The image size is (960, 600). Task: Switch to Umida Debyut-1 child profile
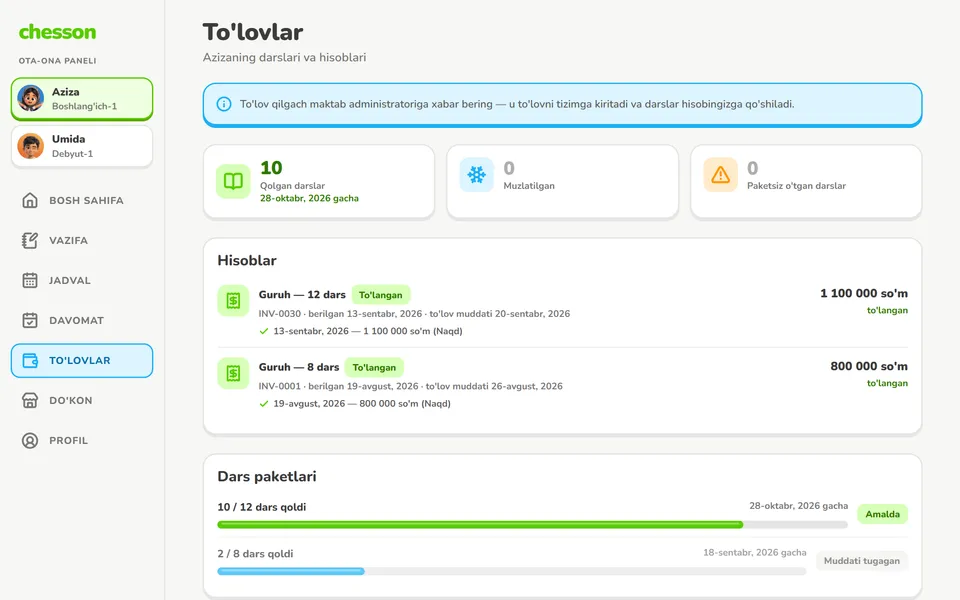point(82,146)
